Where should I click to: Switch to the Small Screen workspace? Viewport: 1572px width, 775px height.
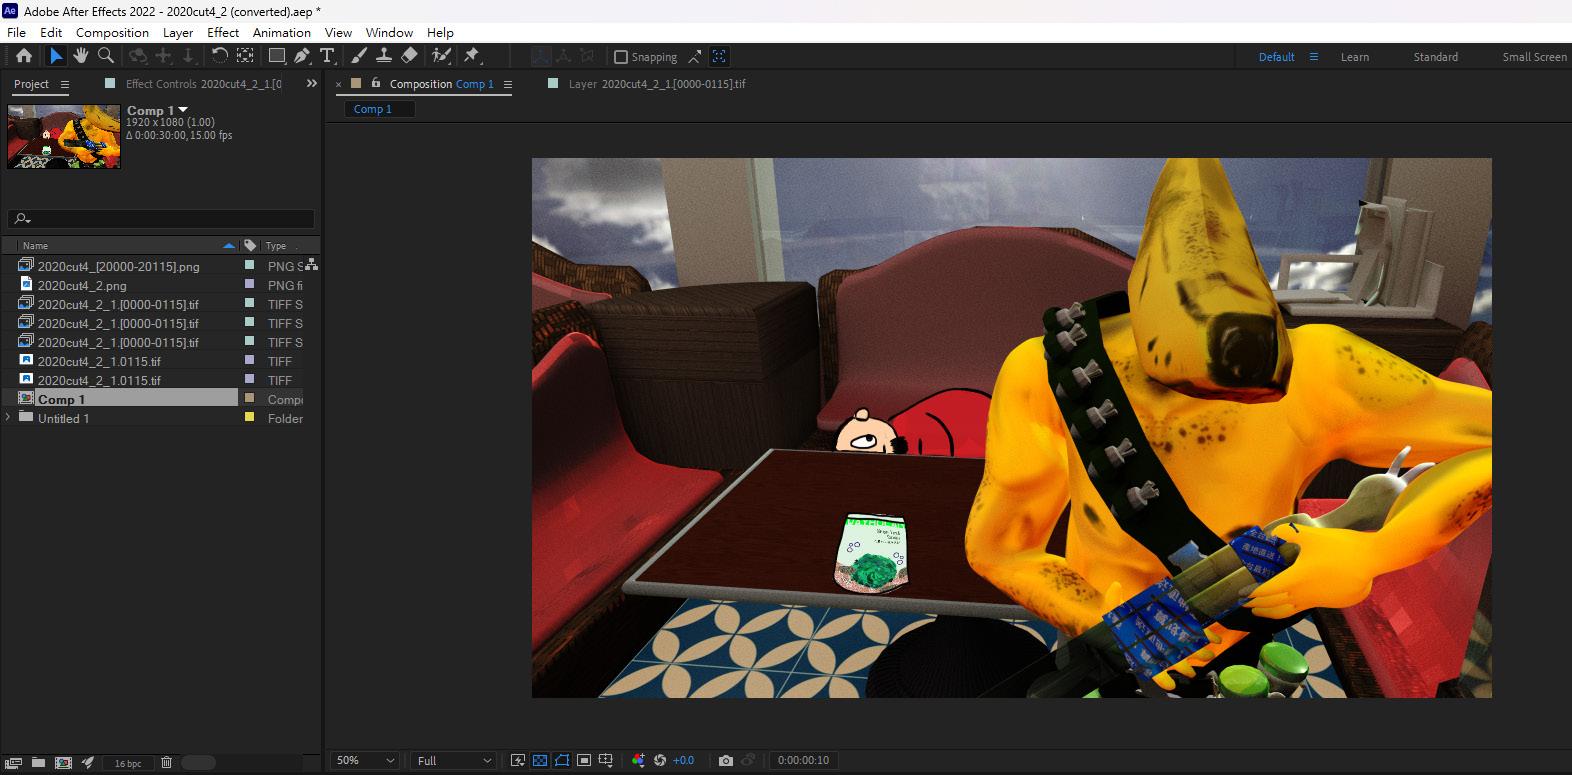(x=1535, y=57)
